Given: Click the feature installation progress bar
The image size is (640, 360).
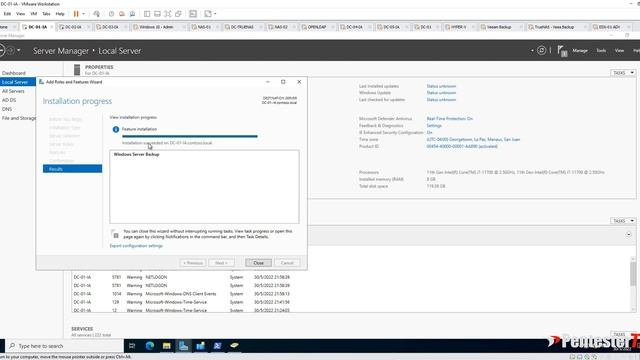Looking at the screenshot, I should 190,136.
